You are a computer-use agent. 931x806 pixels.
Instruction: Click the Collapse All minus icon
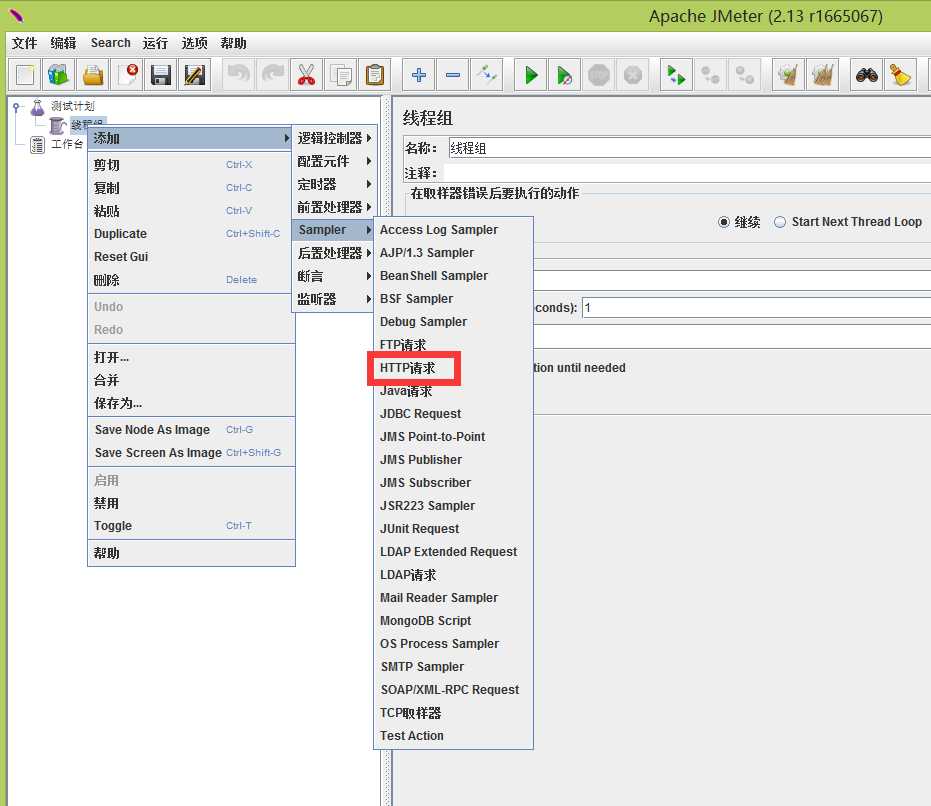[452, 75]
